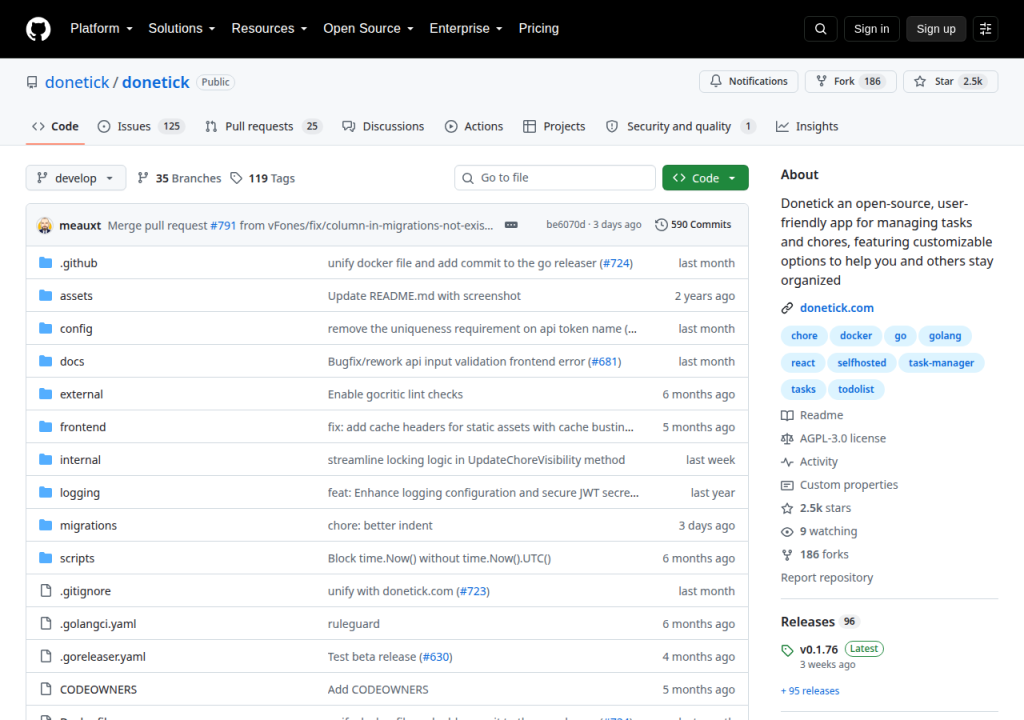Open the Open Source dropdown menu
Image resolution: width=1024 pixels, height=720 pixels.
click(x=368, y=29)
